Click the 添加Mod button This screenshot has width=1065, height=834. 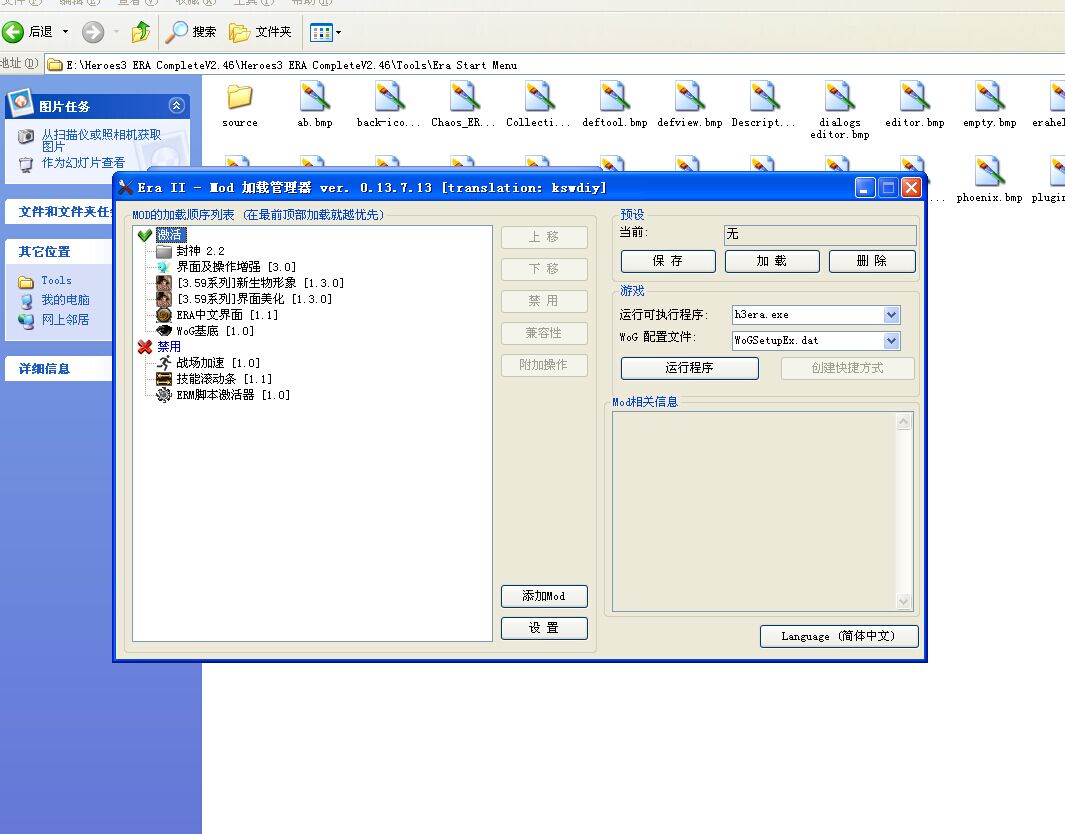coord(544,596)
